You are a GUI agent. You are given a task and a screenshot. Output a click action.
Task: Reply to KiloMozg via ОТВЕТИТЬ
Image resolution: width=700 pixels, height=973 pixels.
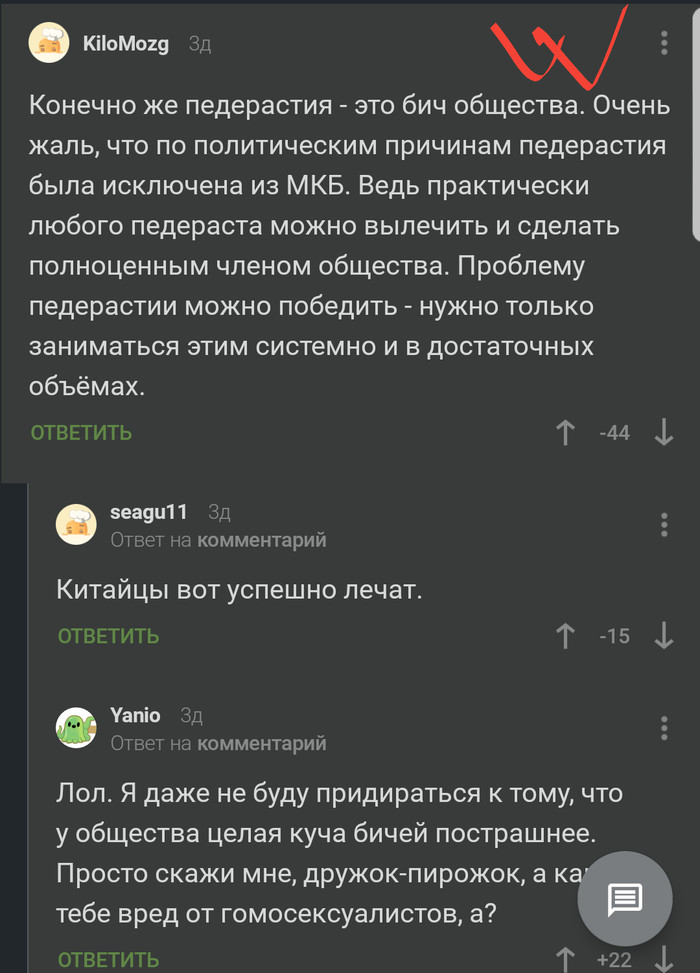[81, 433]
